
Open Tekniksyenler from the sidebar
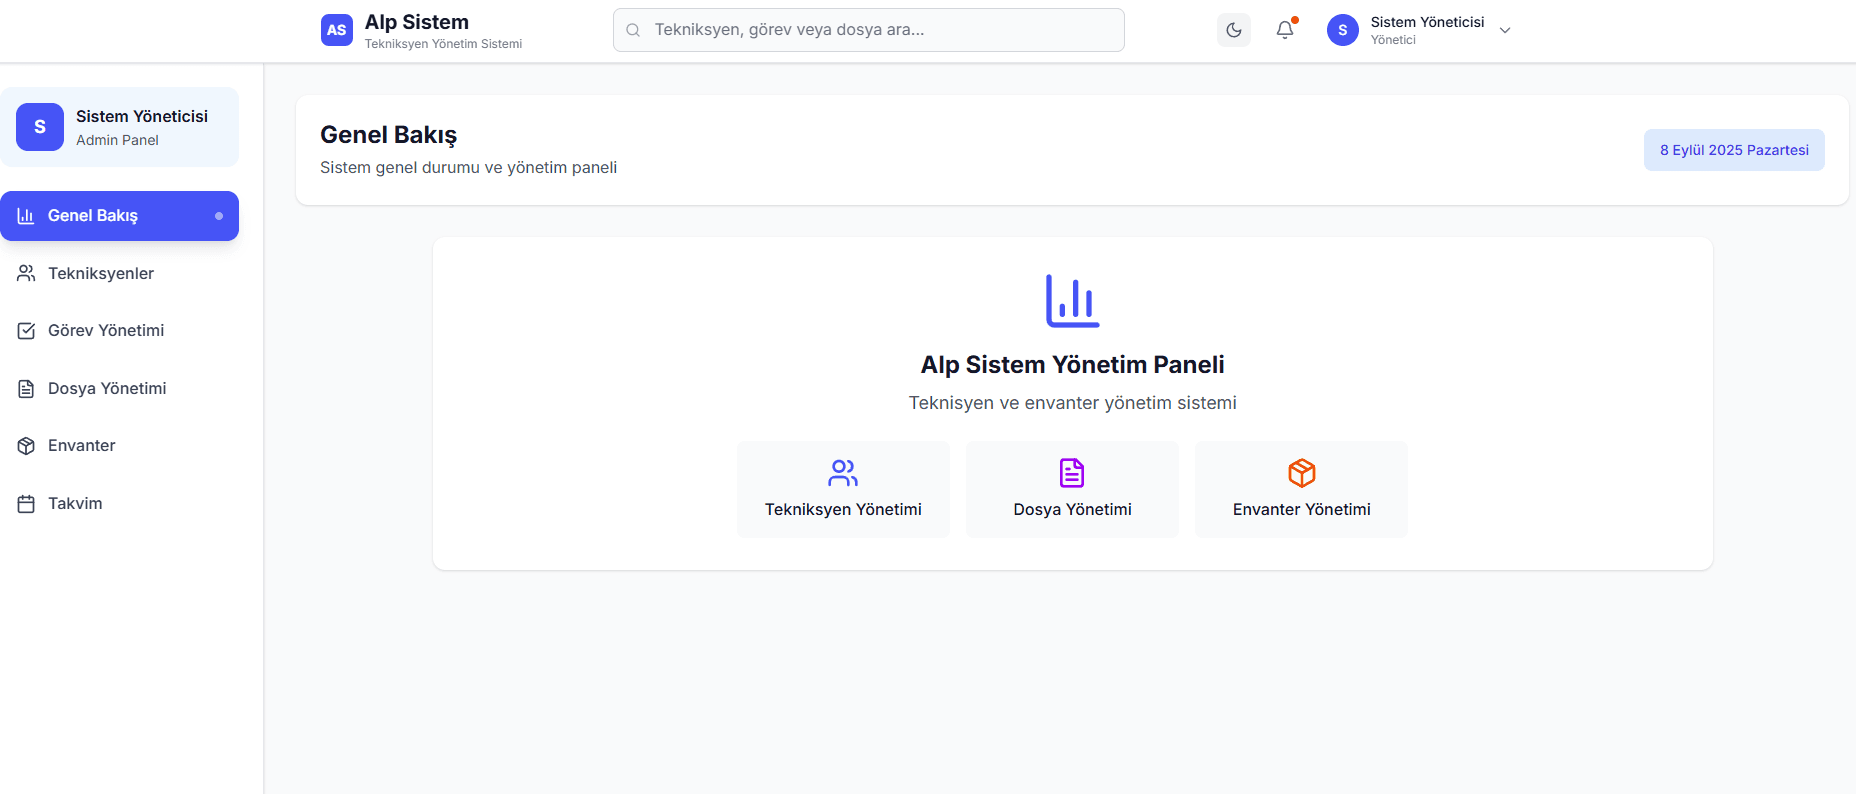[x=100, y=273]
